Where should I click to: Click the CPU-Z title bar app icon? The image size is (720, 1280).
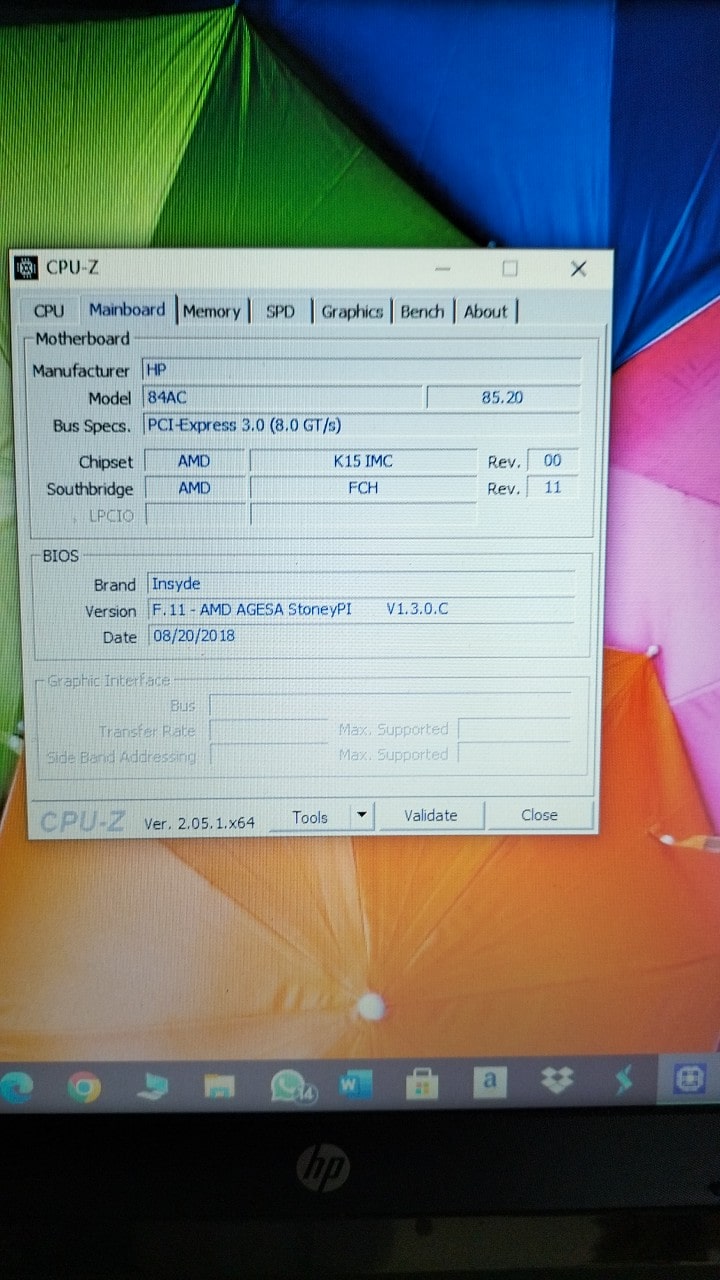tap(28, 267)
